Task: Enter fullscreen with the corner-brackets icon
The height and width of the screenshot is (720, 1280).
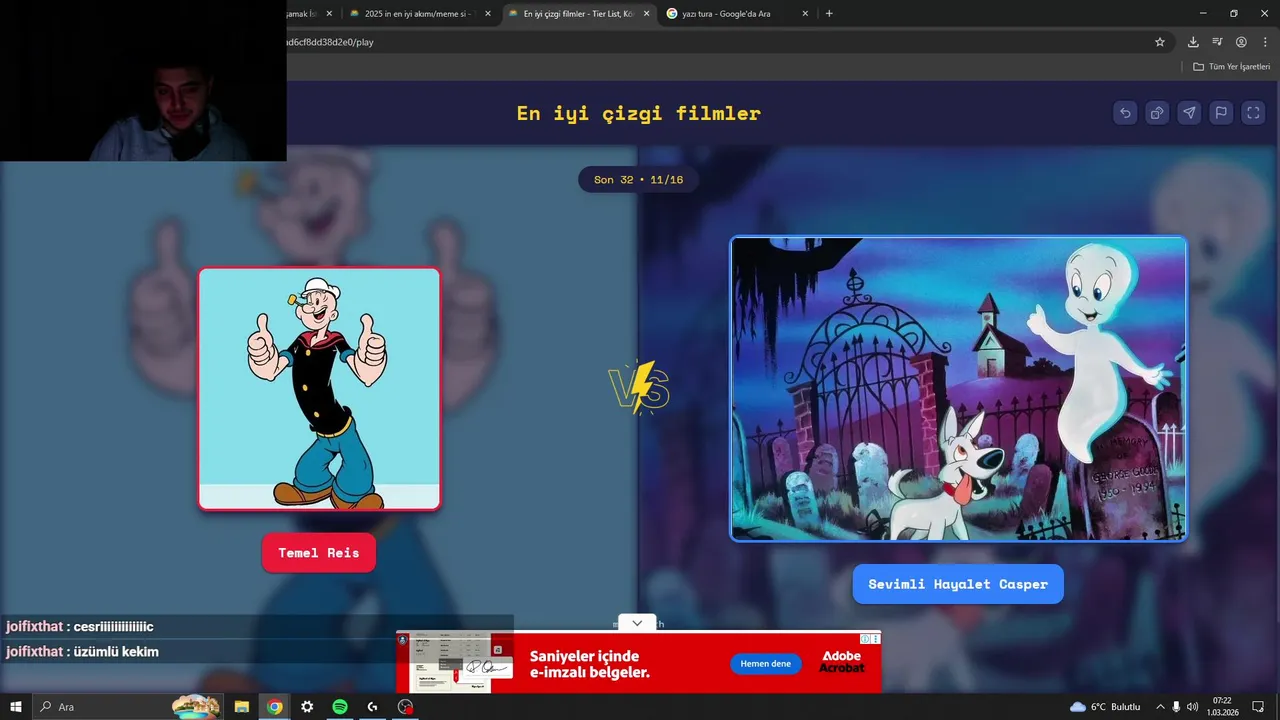Action: 1253,113
